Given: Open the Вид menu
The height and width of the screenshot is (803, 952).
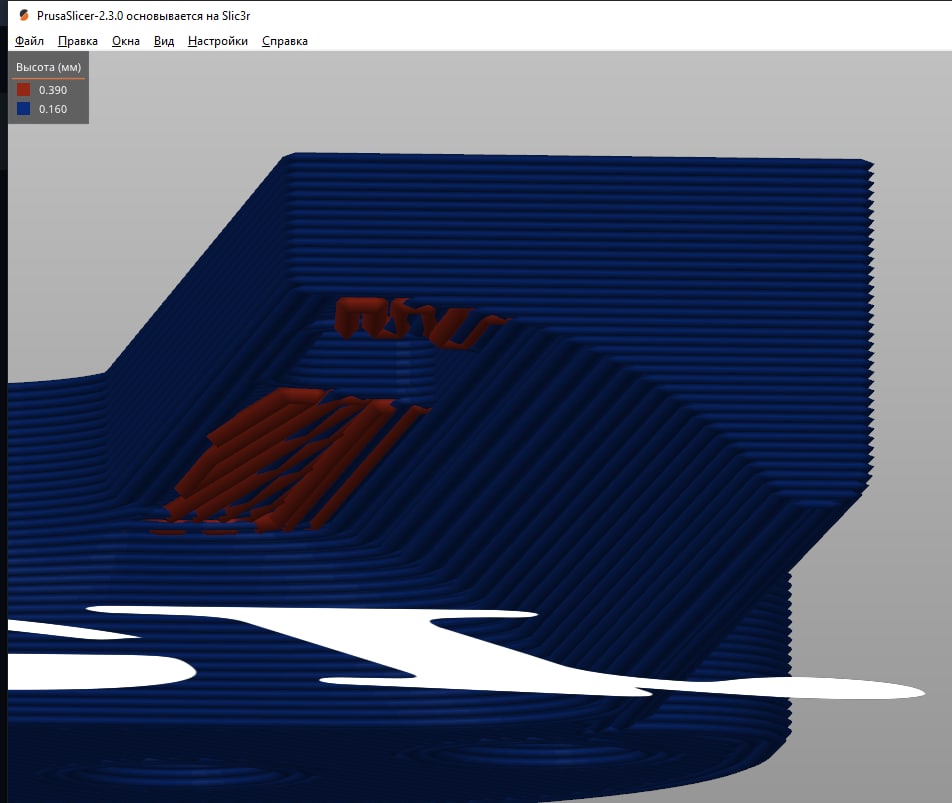Looking at the screenshot, I should point(164,41).
